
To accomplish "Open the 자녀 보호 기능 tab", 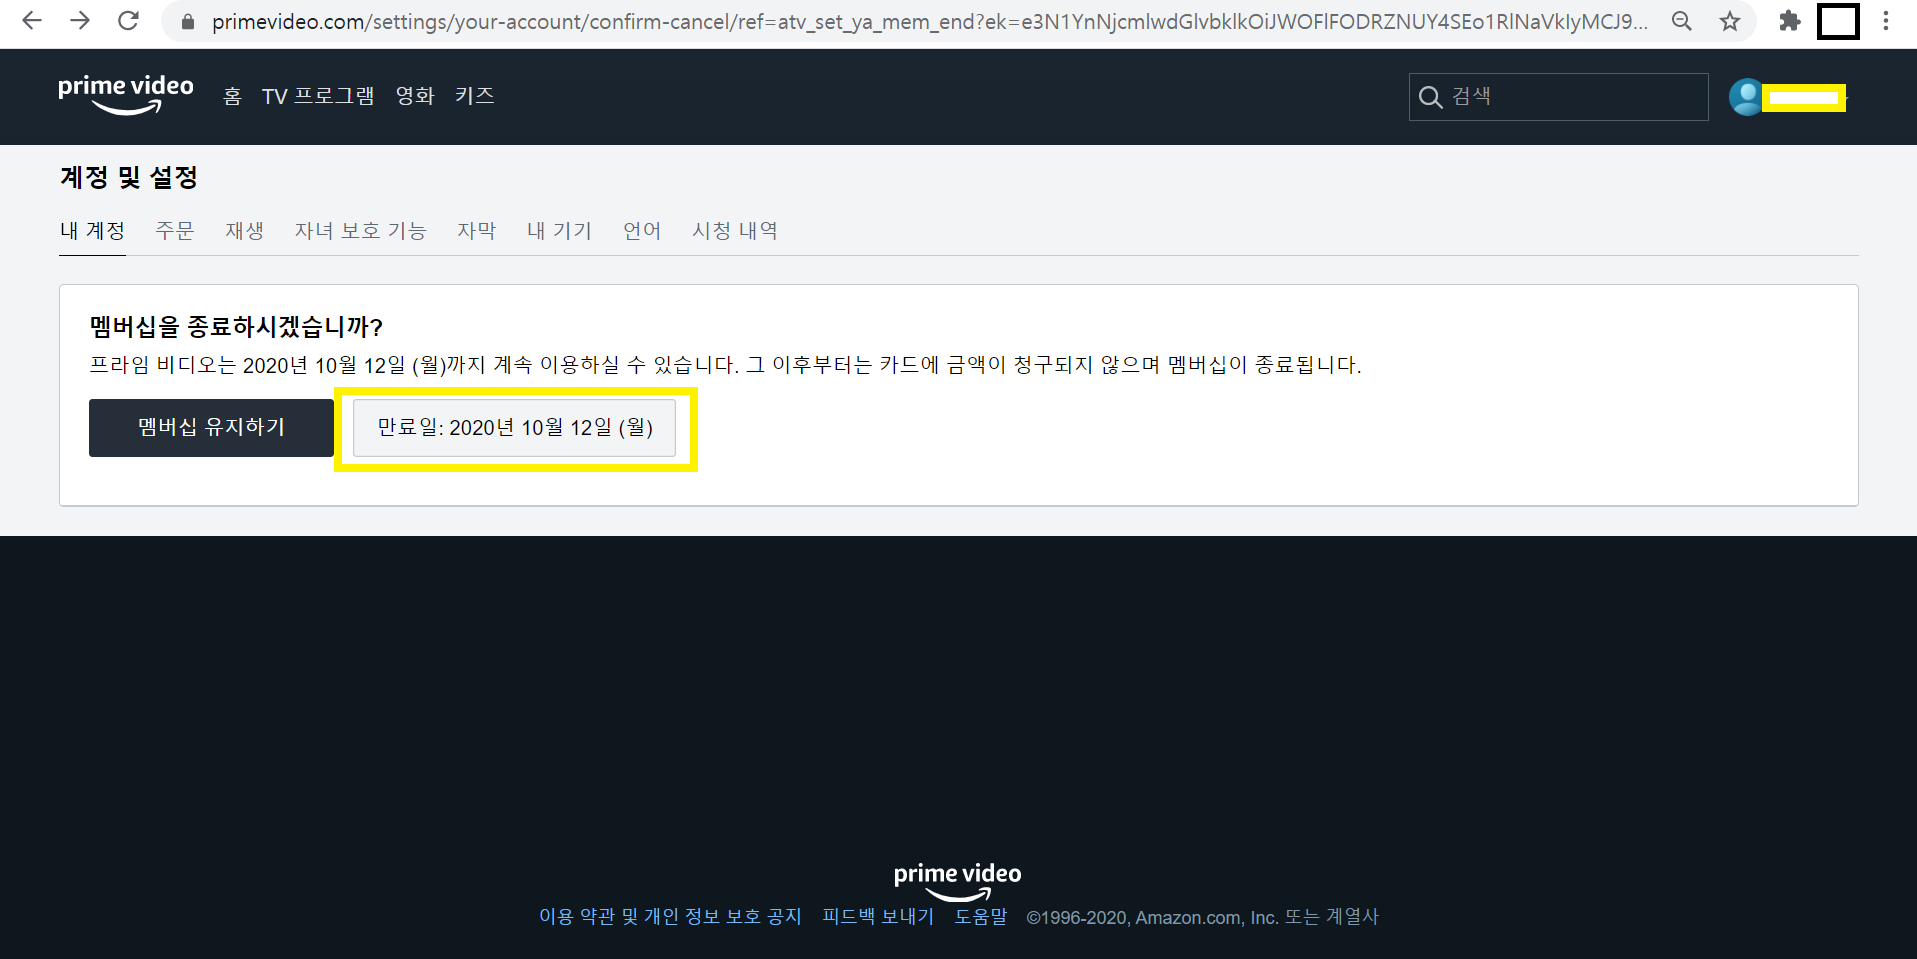I will [360, 231].
